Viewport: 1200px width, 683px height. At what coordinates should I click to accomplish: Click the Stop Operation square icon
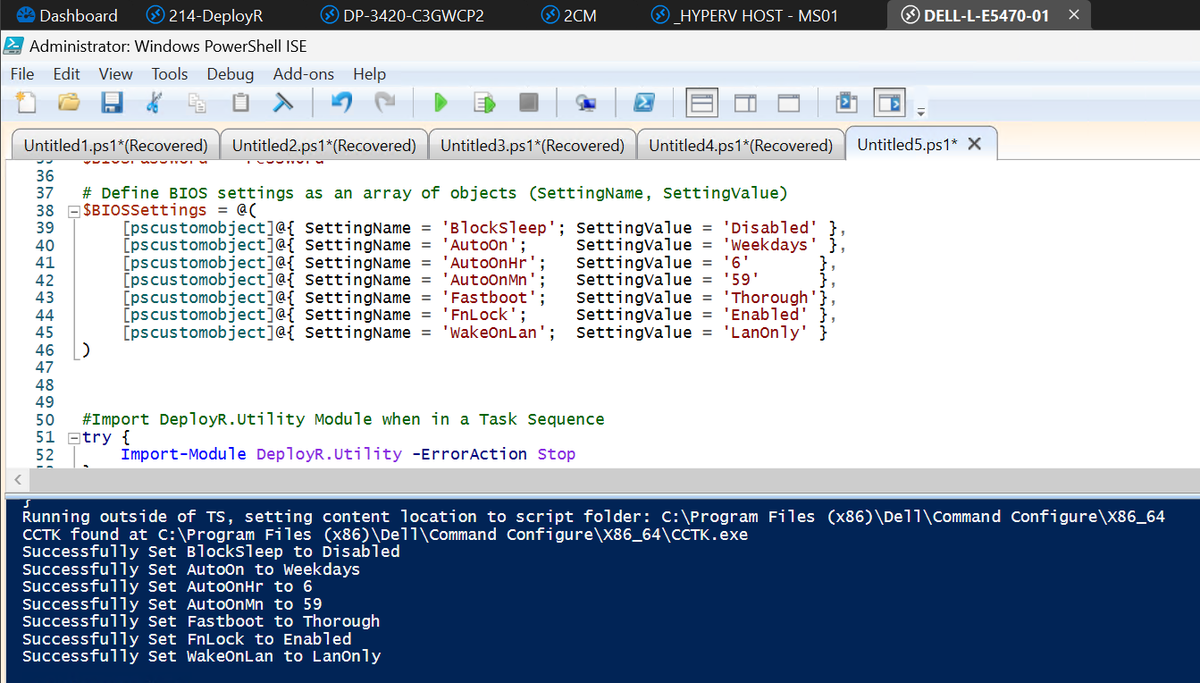tap(529, 102)
